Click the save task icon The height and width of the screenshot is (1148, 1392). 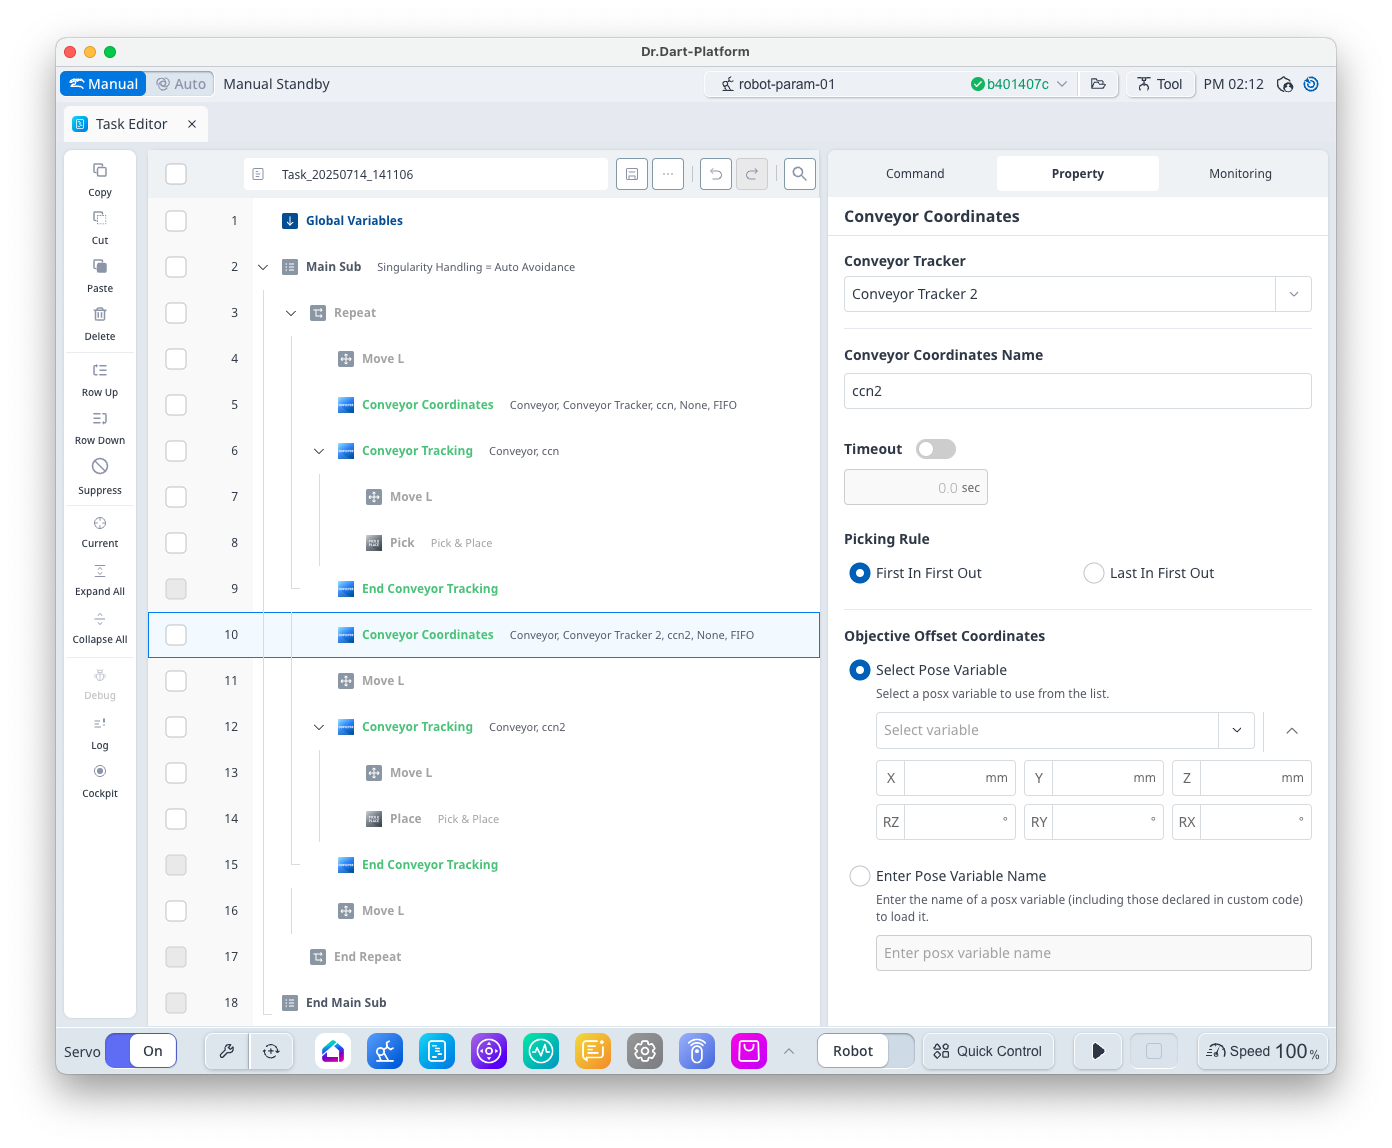[632, 174]
